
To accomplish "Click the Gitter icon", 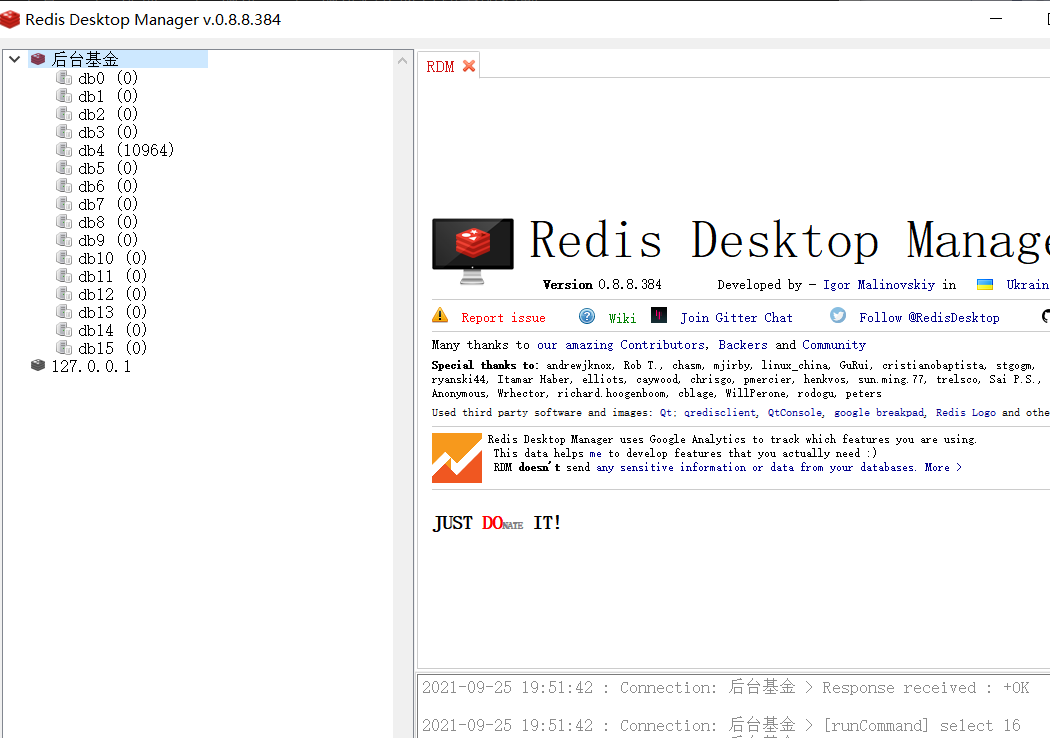I will click(x=659, y=315).
